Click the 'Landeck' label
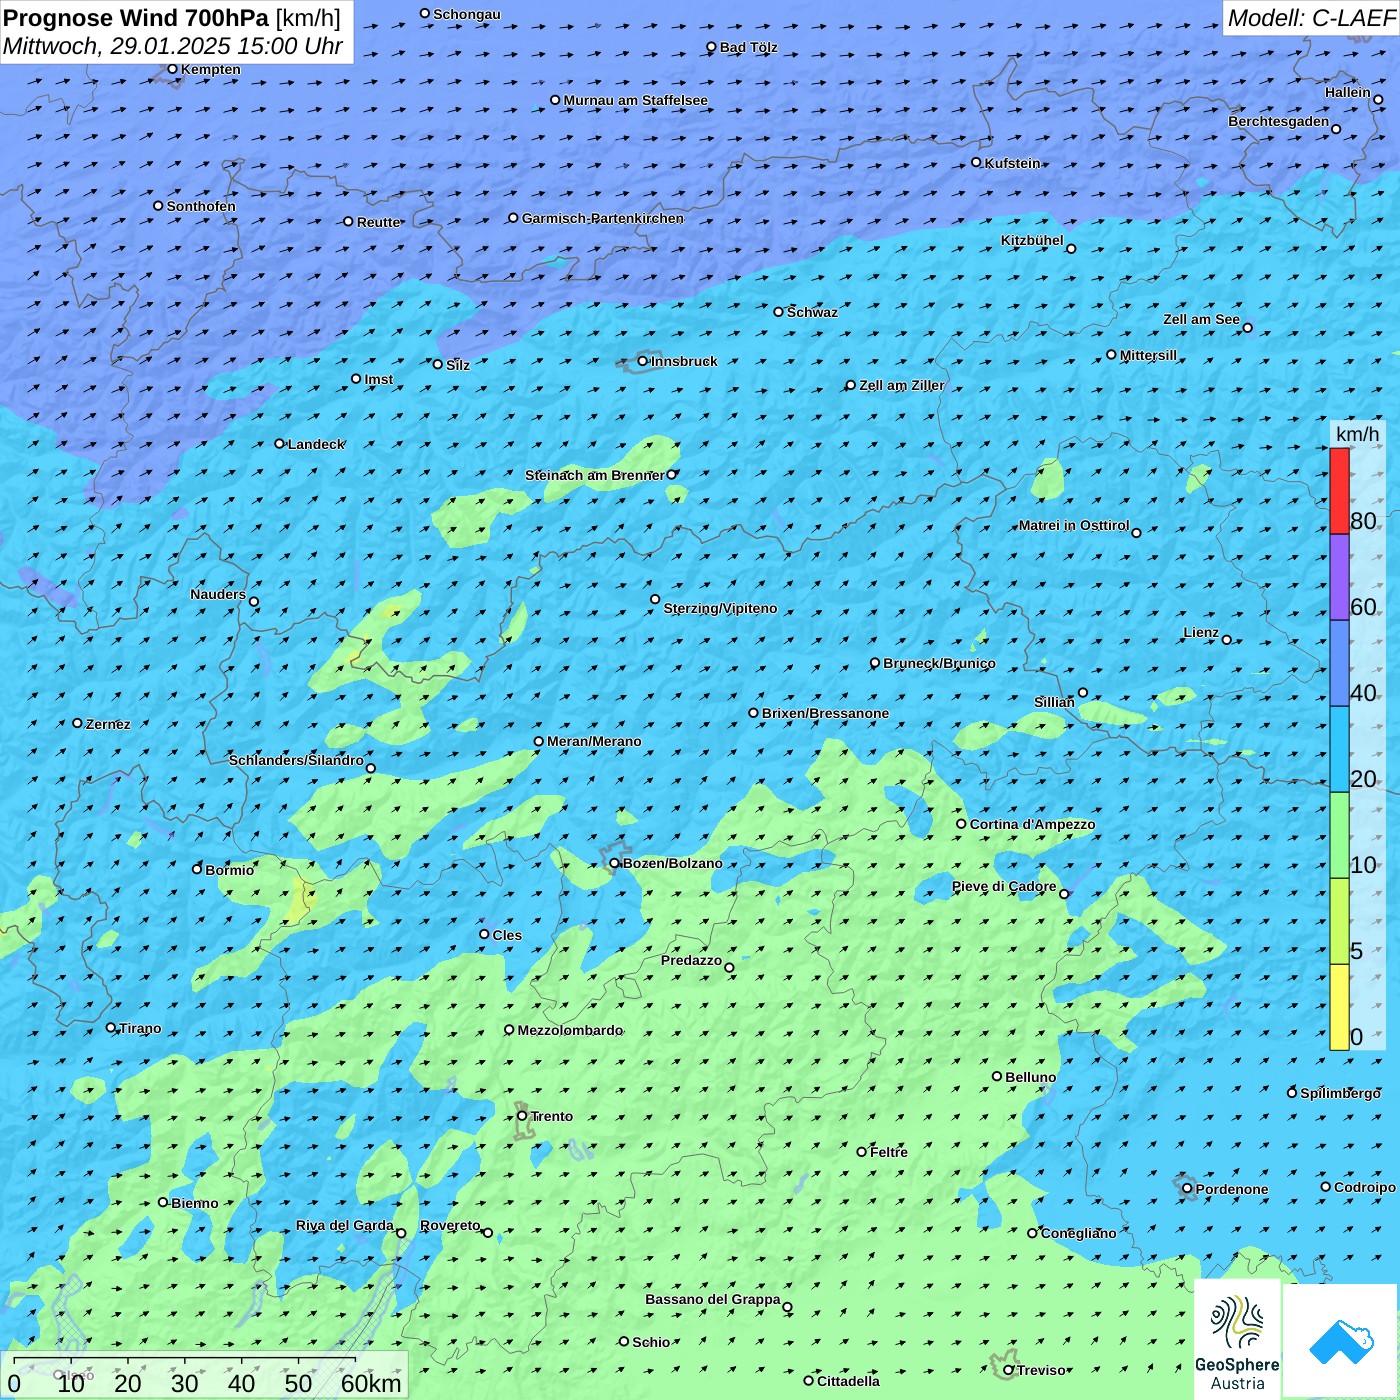The width and height of the screenshot is (1400, 1400). (316, 444)
